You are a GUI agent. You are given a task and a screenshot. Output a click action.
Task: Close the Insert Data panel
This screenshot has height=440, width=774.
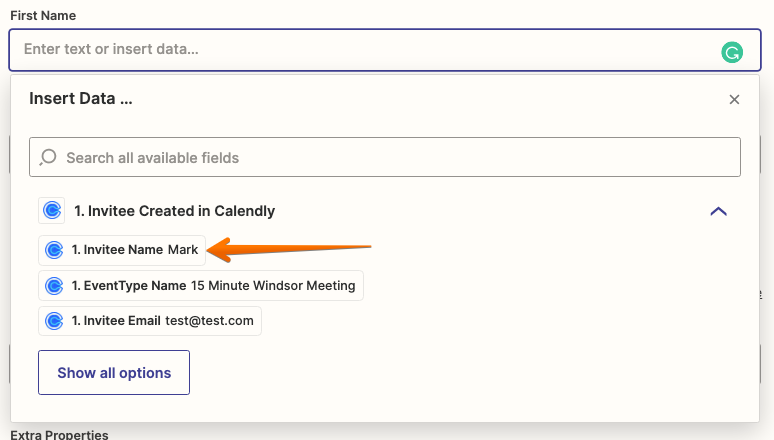click(x=734, y=99)
